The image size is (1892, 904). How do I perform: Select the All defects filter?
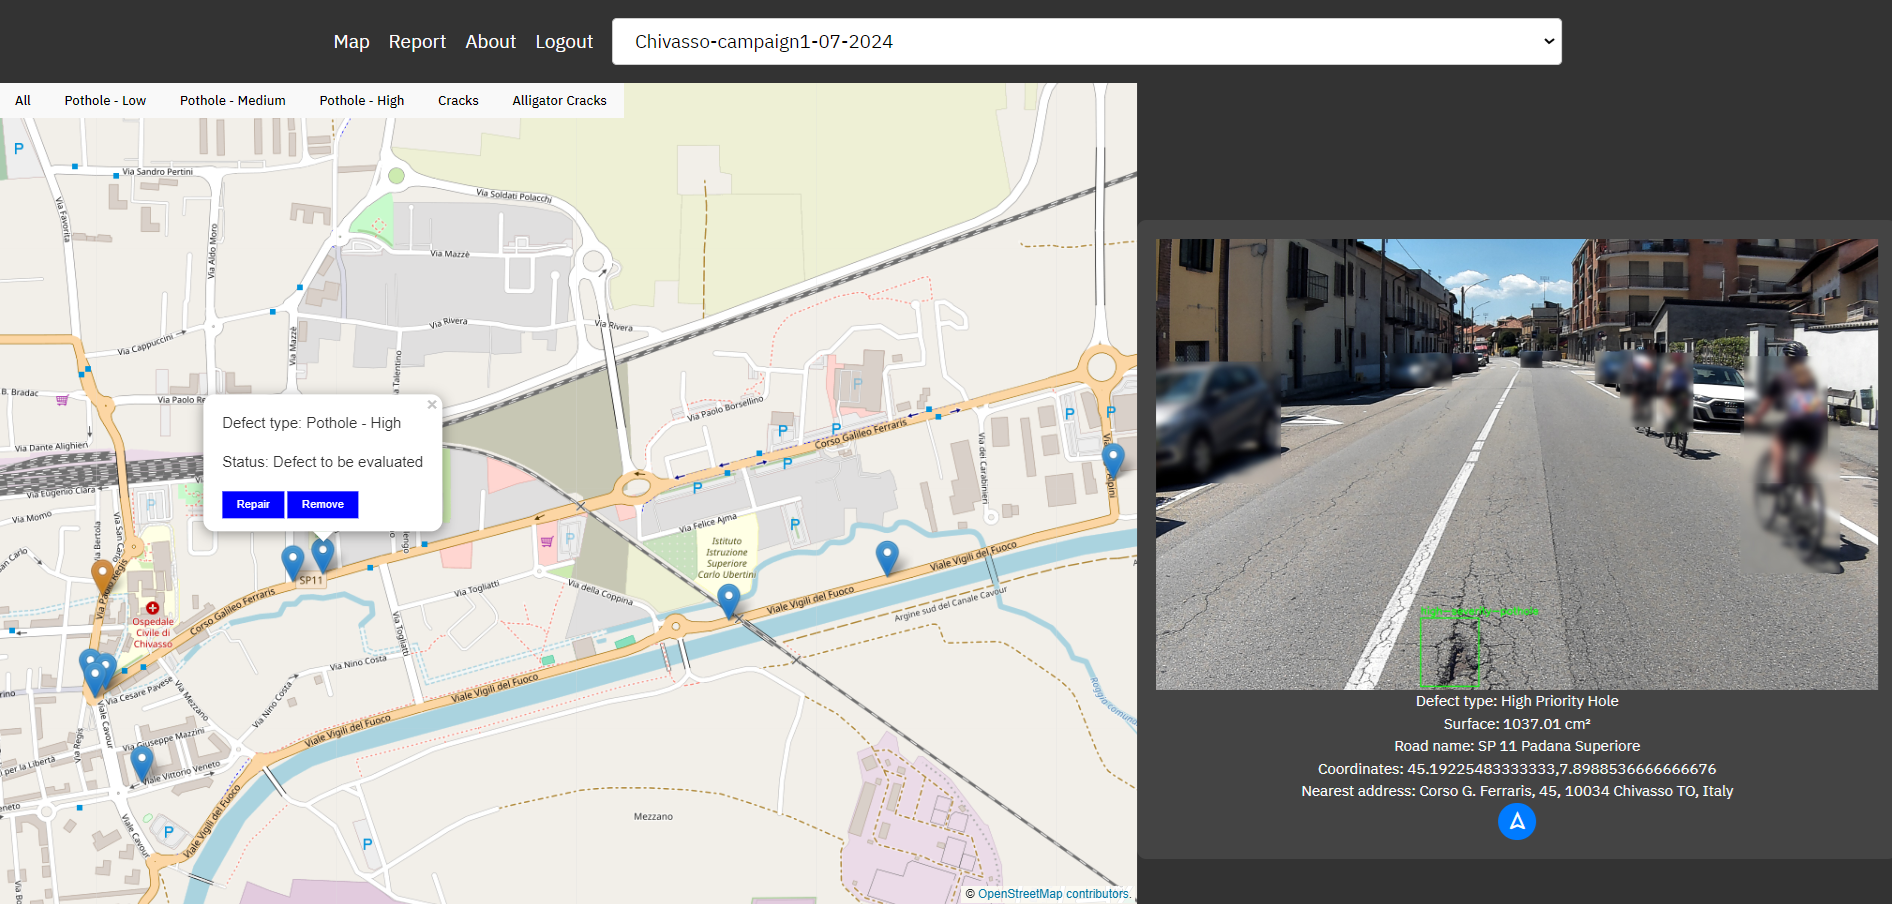tap(23, 101)
